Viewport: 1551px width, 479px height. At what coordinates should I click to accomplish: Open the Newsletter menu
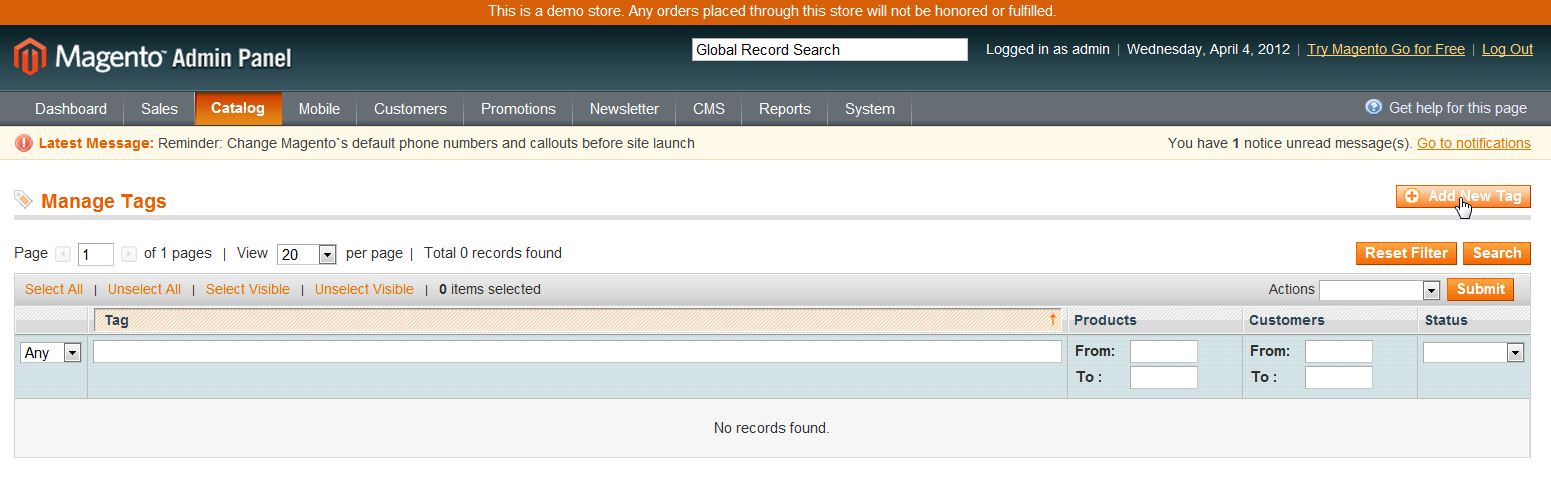point(624,109)
